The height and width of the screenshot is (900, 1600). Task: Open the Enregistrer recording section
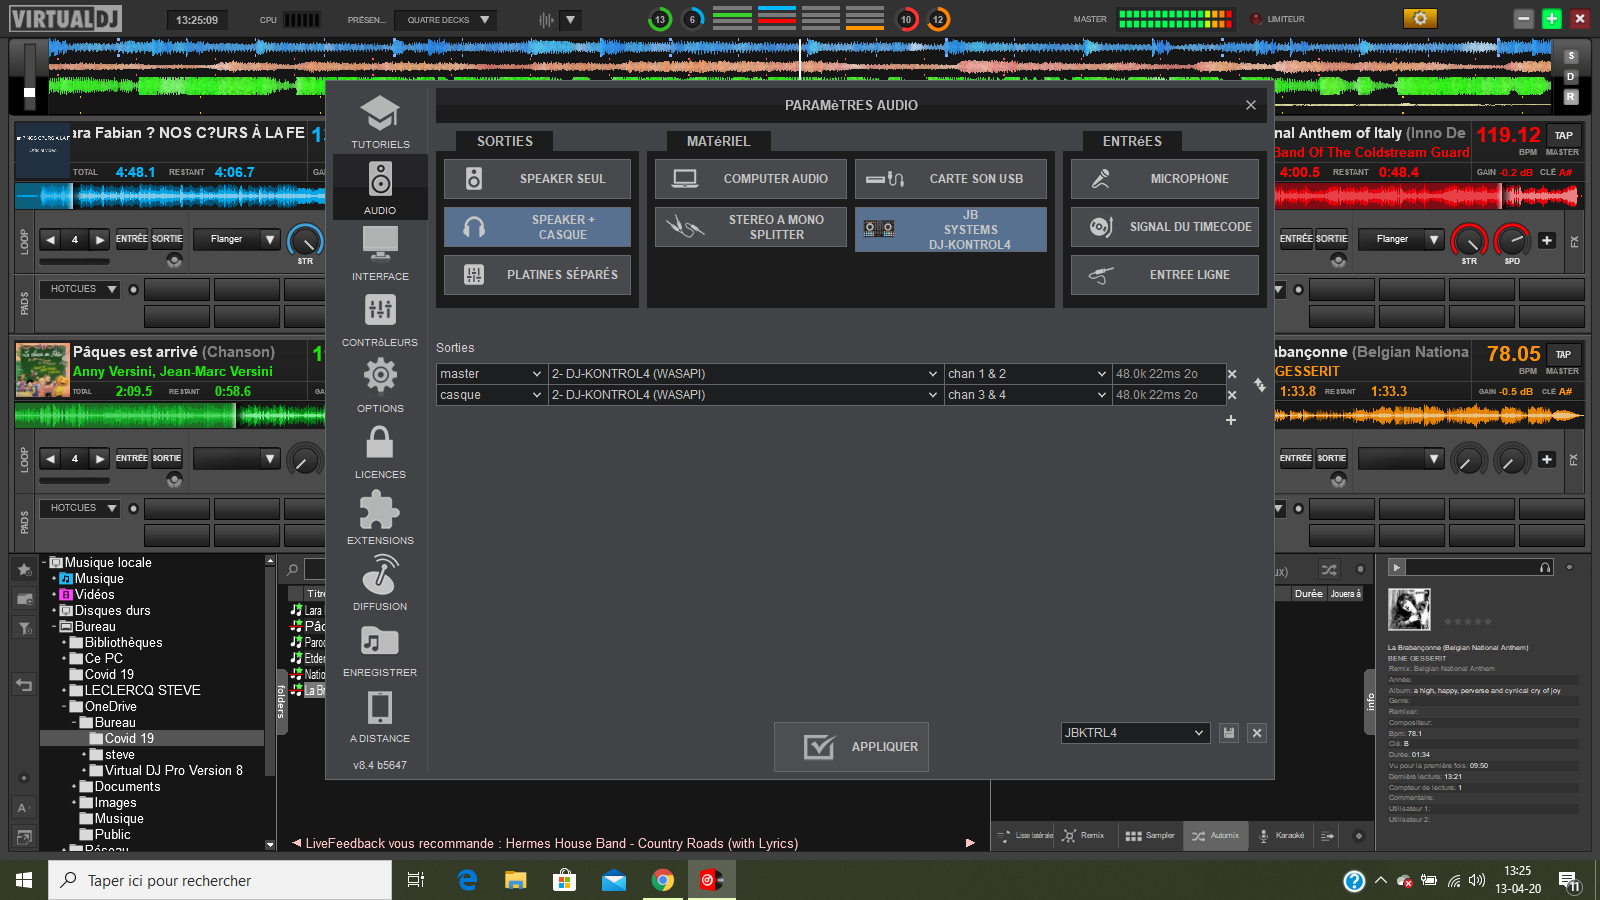coord(380,650)
